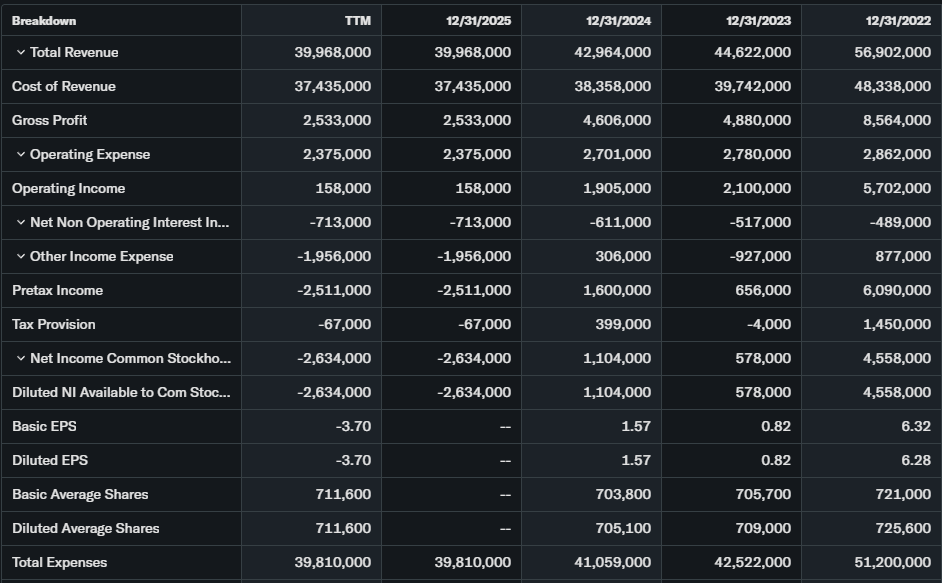Expand Net Non Operating Interest chevron

coord(21,222)
